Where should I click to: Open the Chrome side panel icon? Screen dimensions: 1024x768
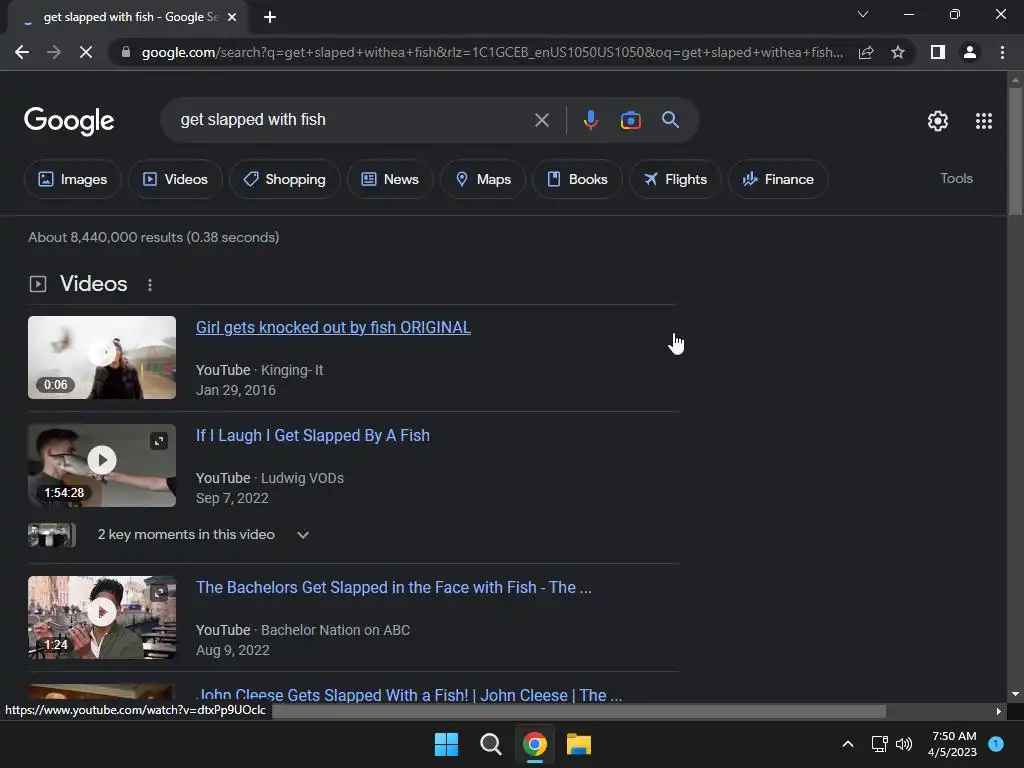pos(938,52)
